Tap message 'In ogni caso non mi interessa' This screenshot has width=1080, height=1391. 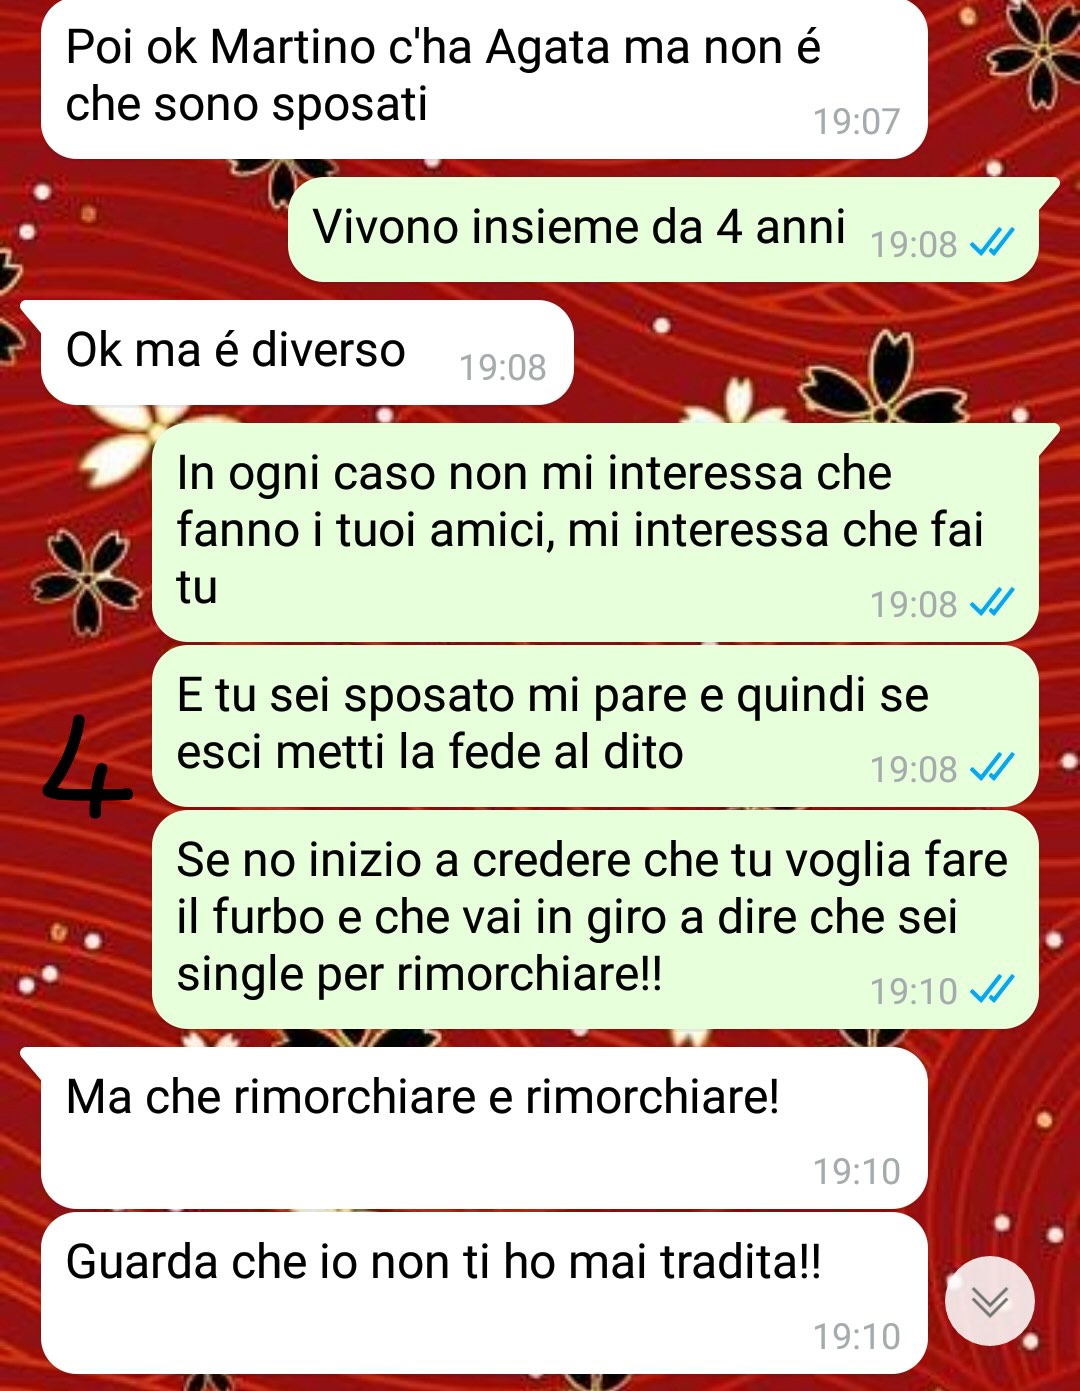[595, 532]
